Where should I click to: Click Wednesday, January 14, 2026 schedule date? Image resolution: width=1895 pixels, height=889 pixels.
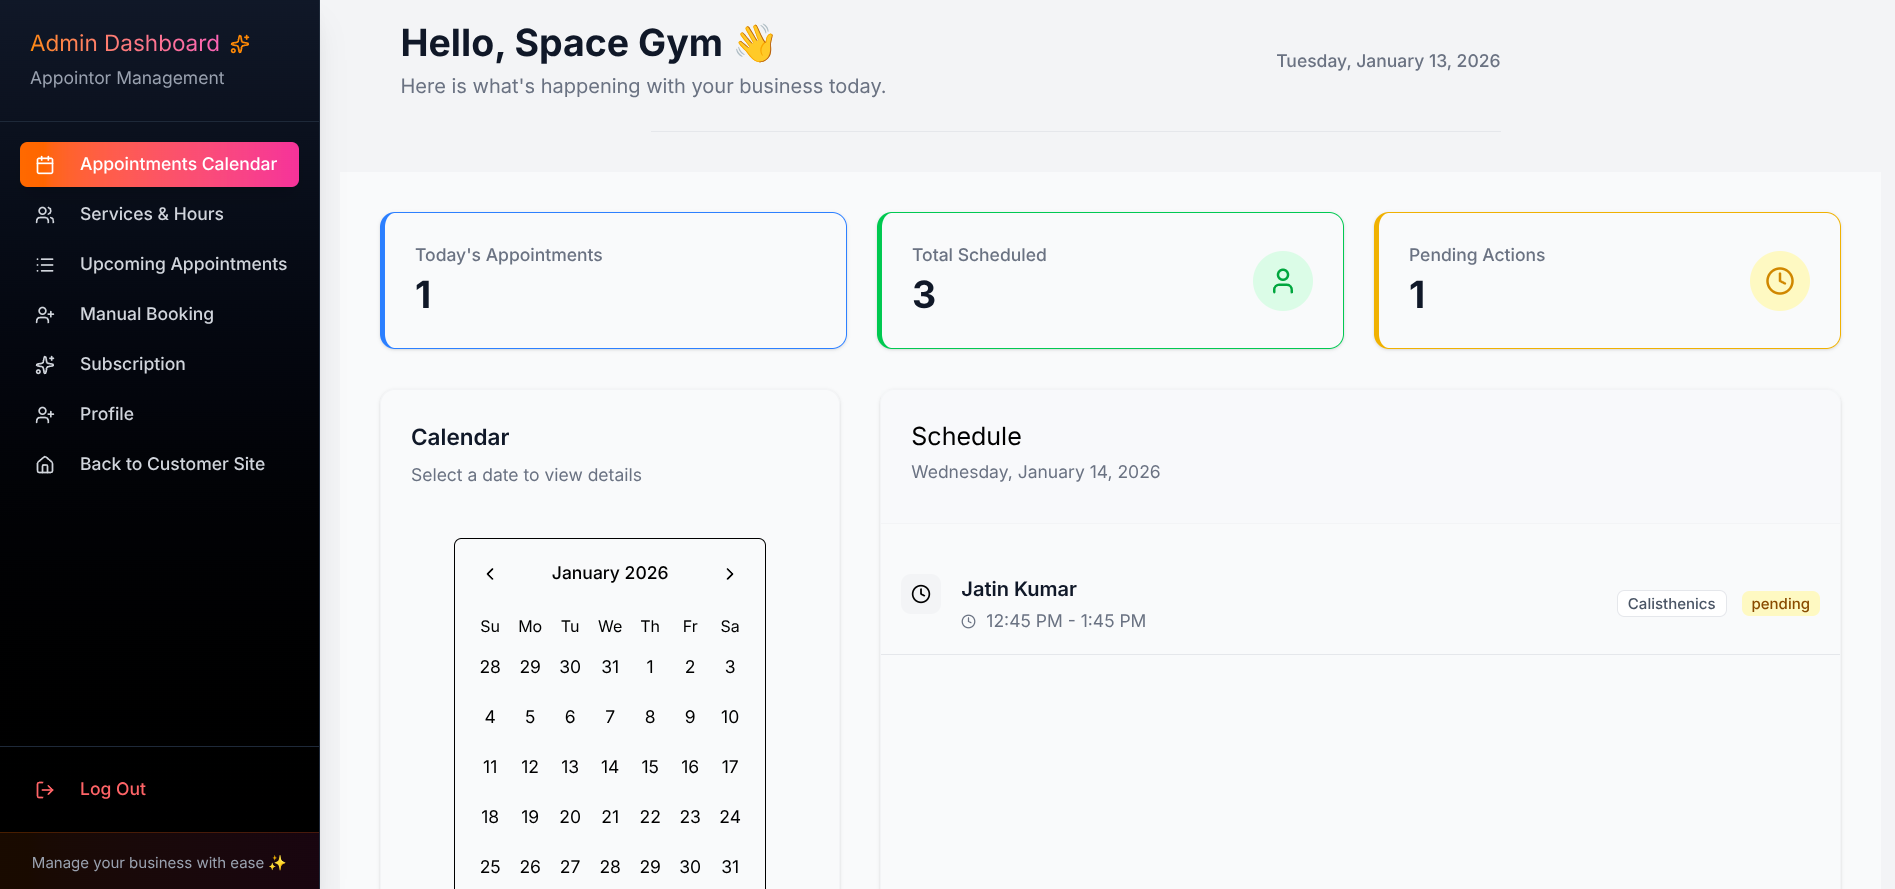1036,472
